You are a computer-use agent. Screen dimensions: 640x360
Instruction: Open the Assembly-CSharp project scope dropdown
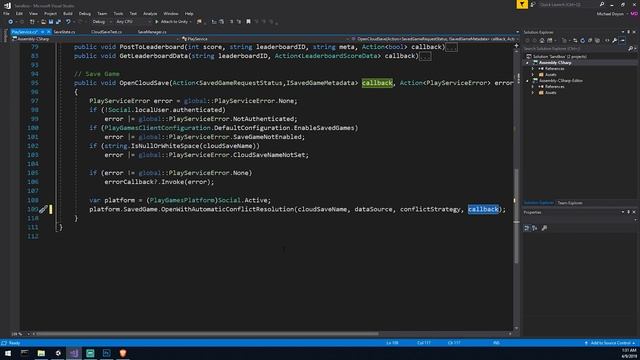point(96,39)
